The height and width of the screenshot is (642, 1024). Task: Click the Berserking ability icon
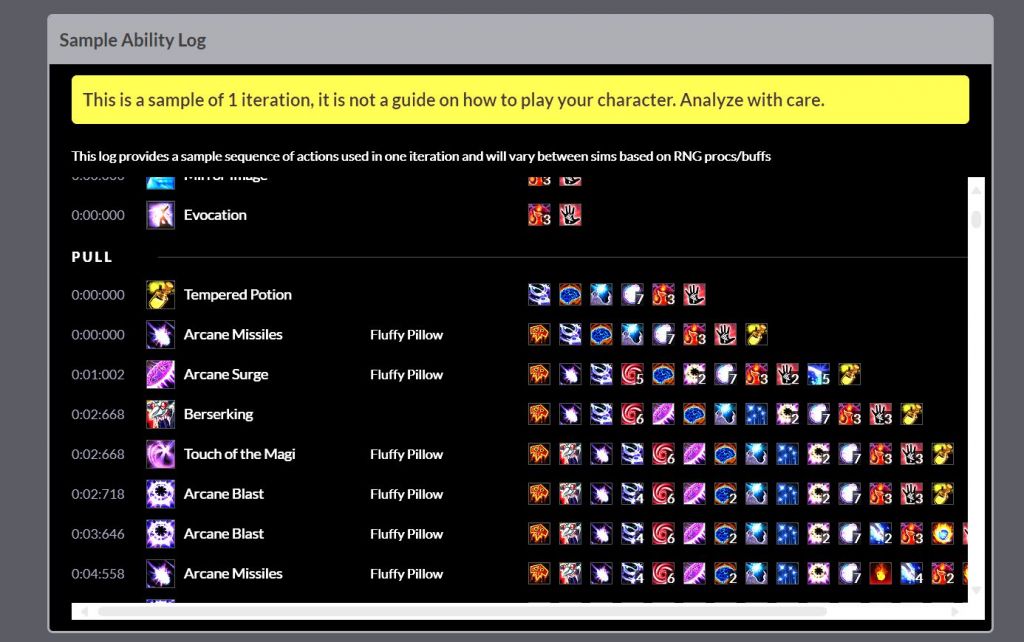pyautogui.click(x=160, y=414)
